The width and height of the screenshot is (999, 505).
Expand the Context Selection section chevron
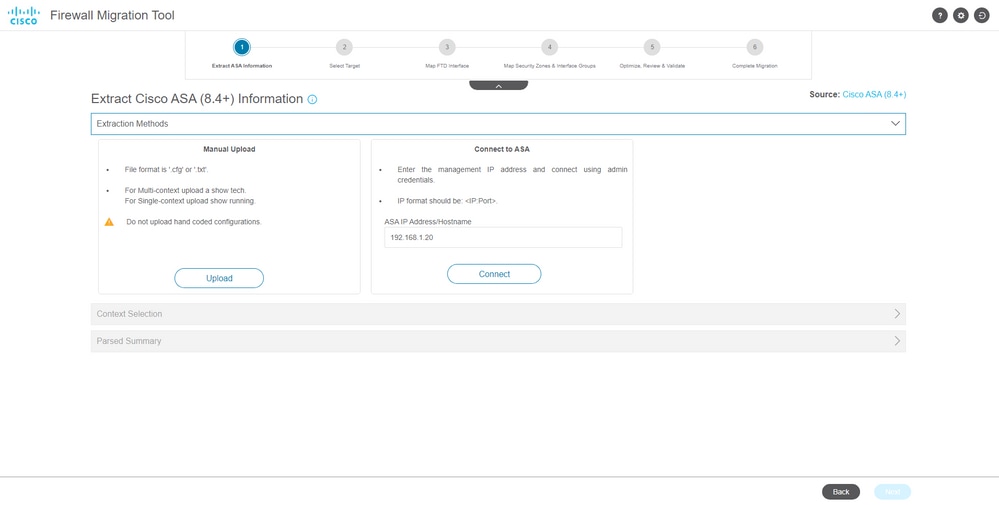point(897,314)
